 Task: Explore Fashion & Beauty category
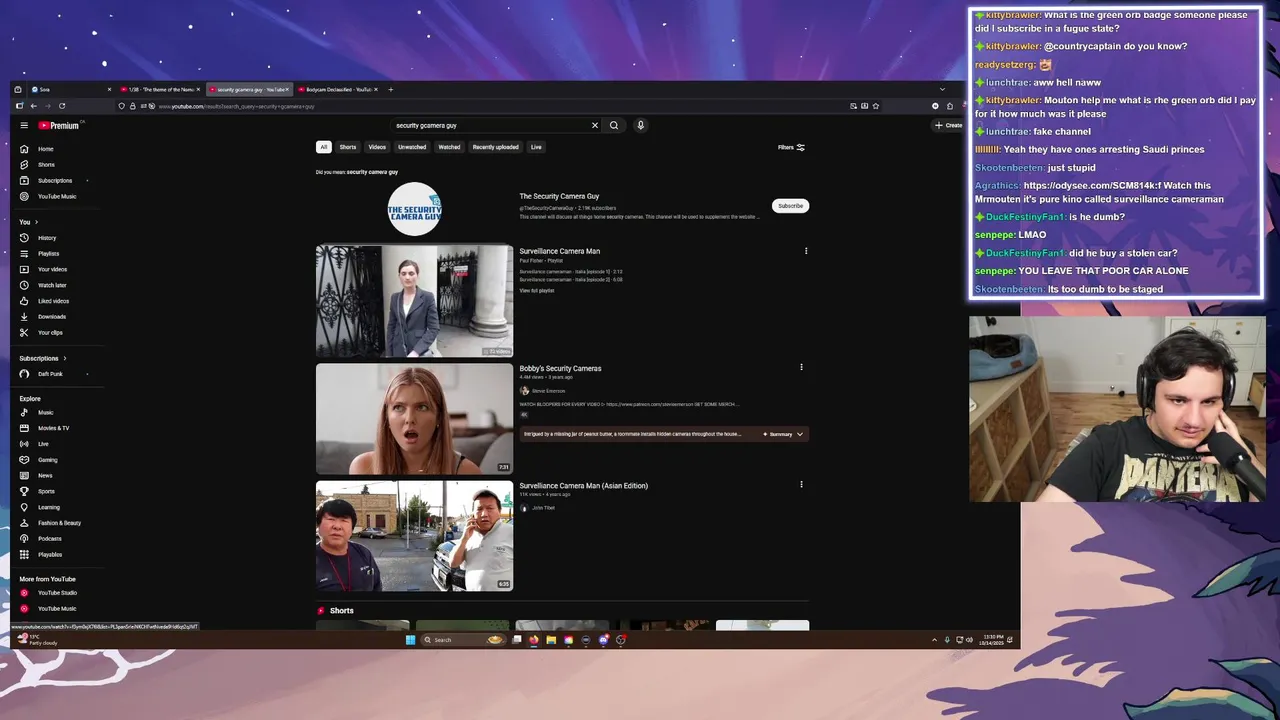(x=58, y=523)
